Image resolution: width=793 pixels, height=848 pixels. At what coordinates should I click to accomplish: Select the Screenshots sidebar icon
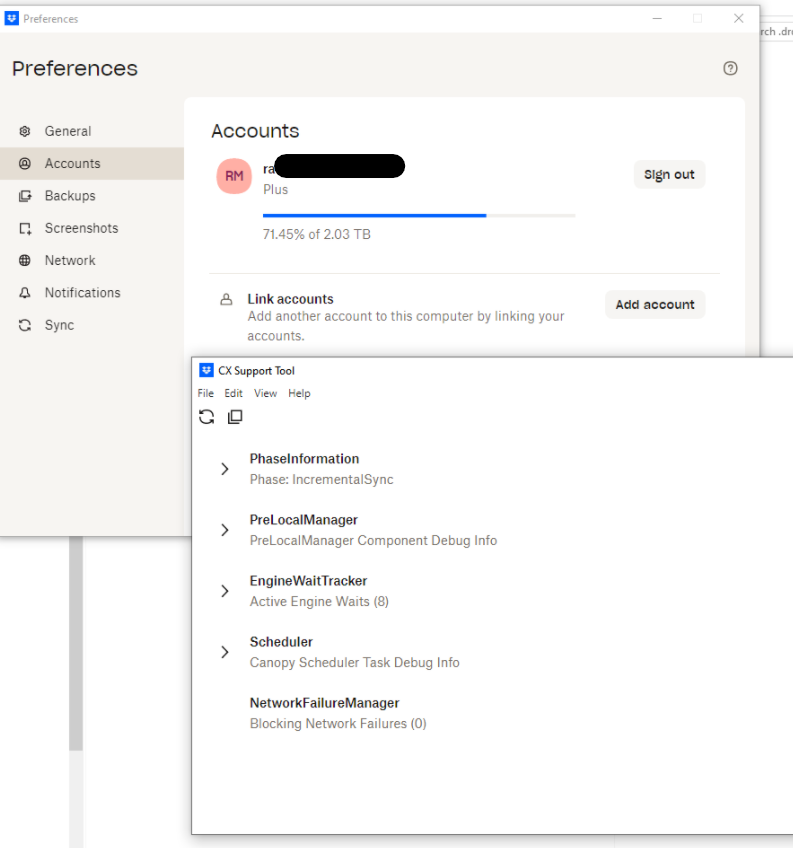(x=25, y=228)
